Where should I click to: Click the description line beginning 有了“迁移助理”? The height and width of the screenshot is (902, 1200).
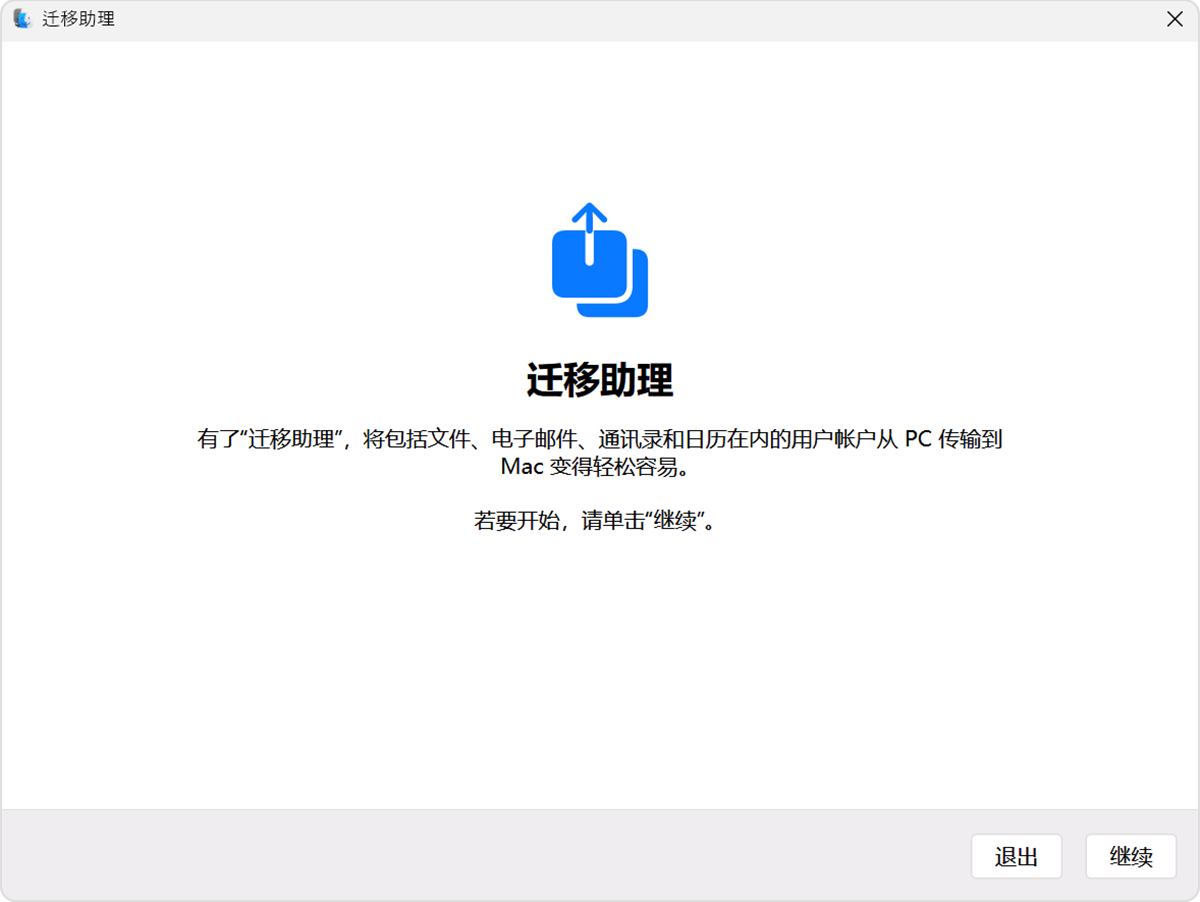[x=600, y=440]
